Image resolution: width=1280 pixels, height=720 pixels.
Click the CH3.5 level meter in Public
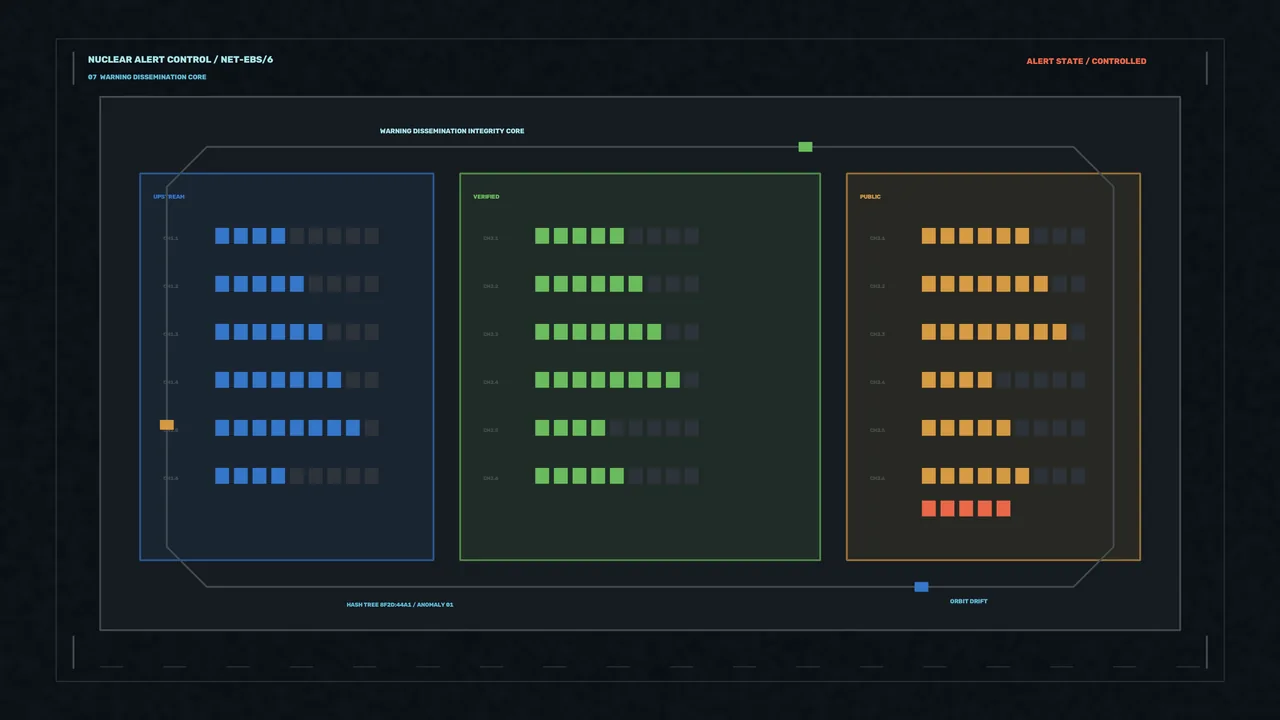[x=1003, y=428]
